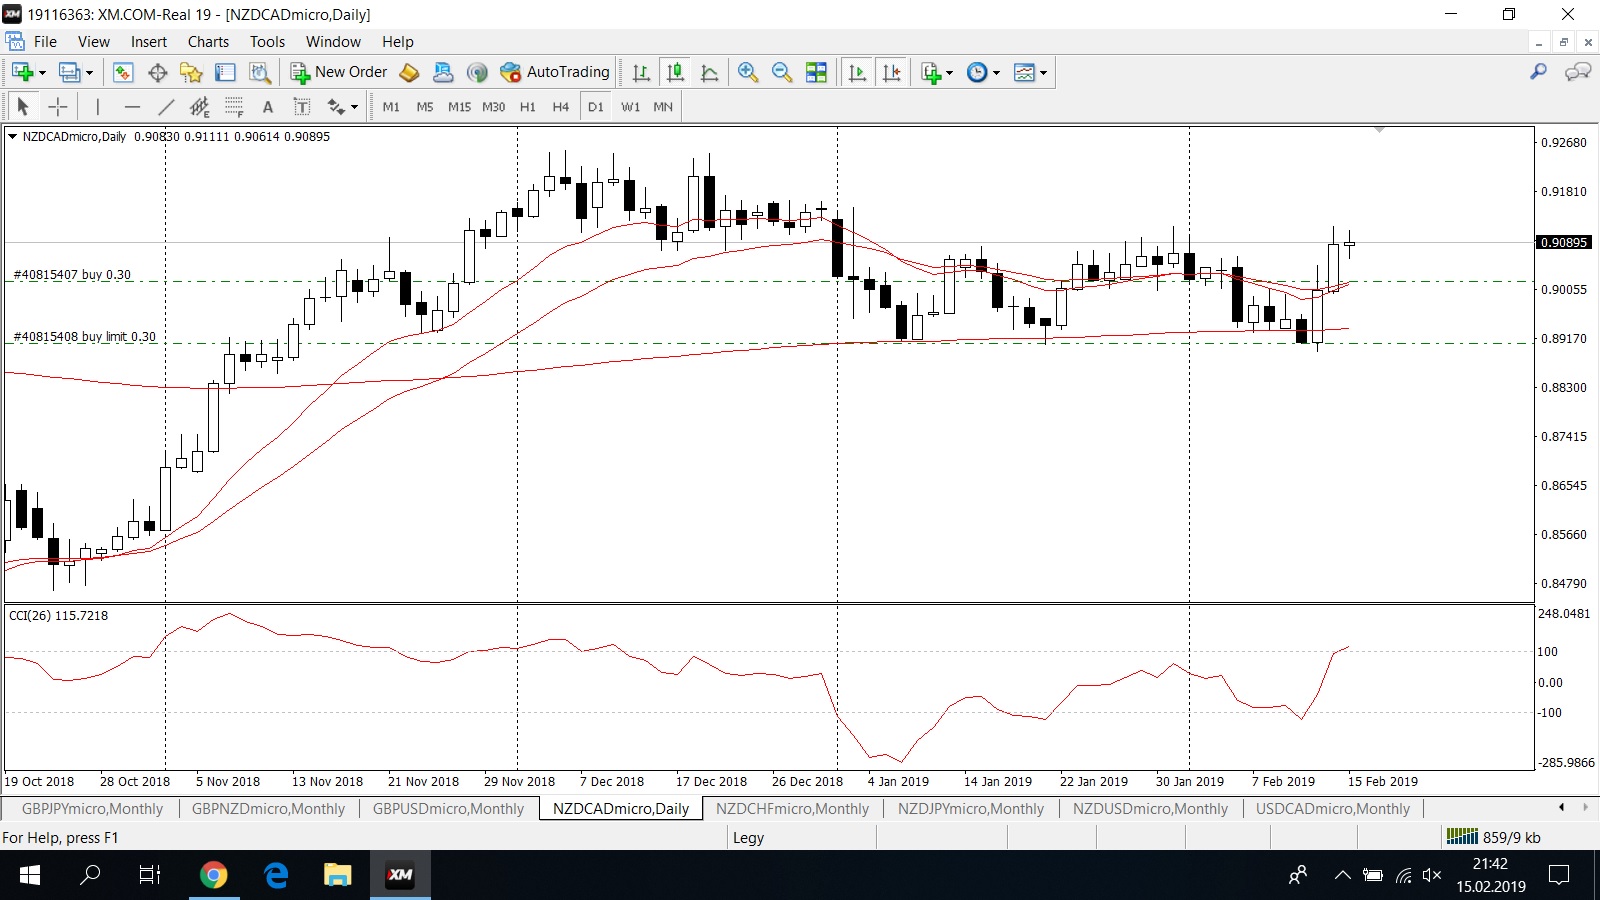1600x900 pixels.
Task: Switch to GBPUSDmicro,Monthly chart tab
Action: point(448,809)
